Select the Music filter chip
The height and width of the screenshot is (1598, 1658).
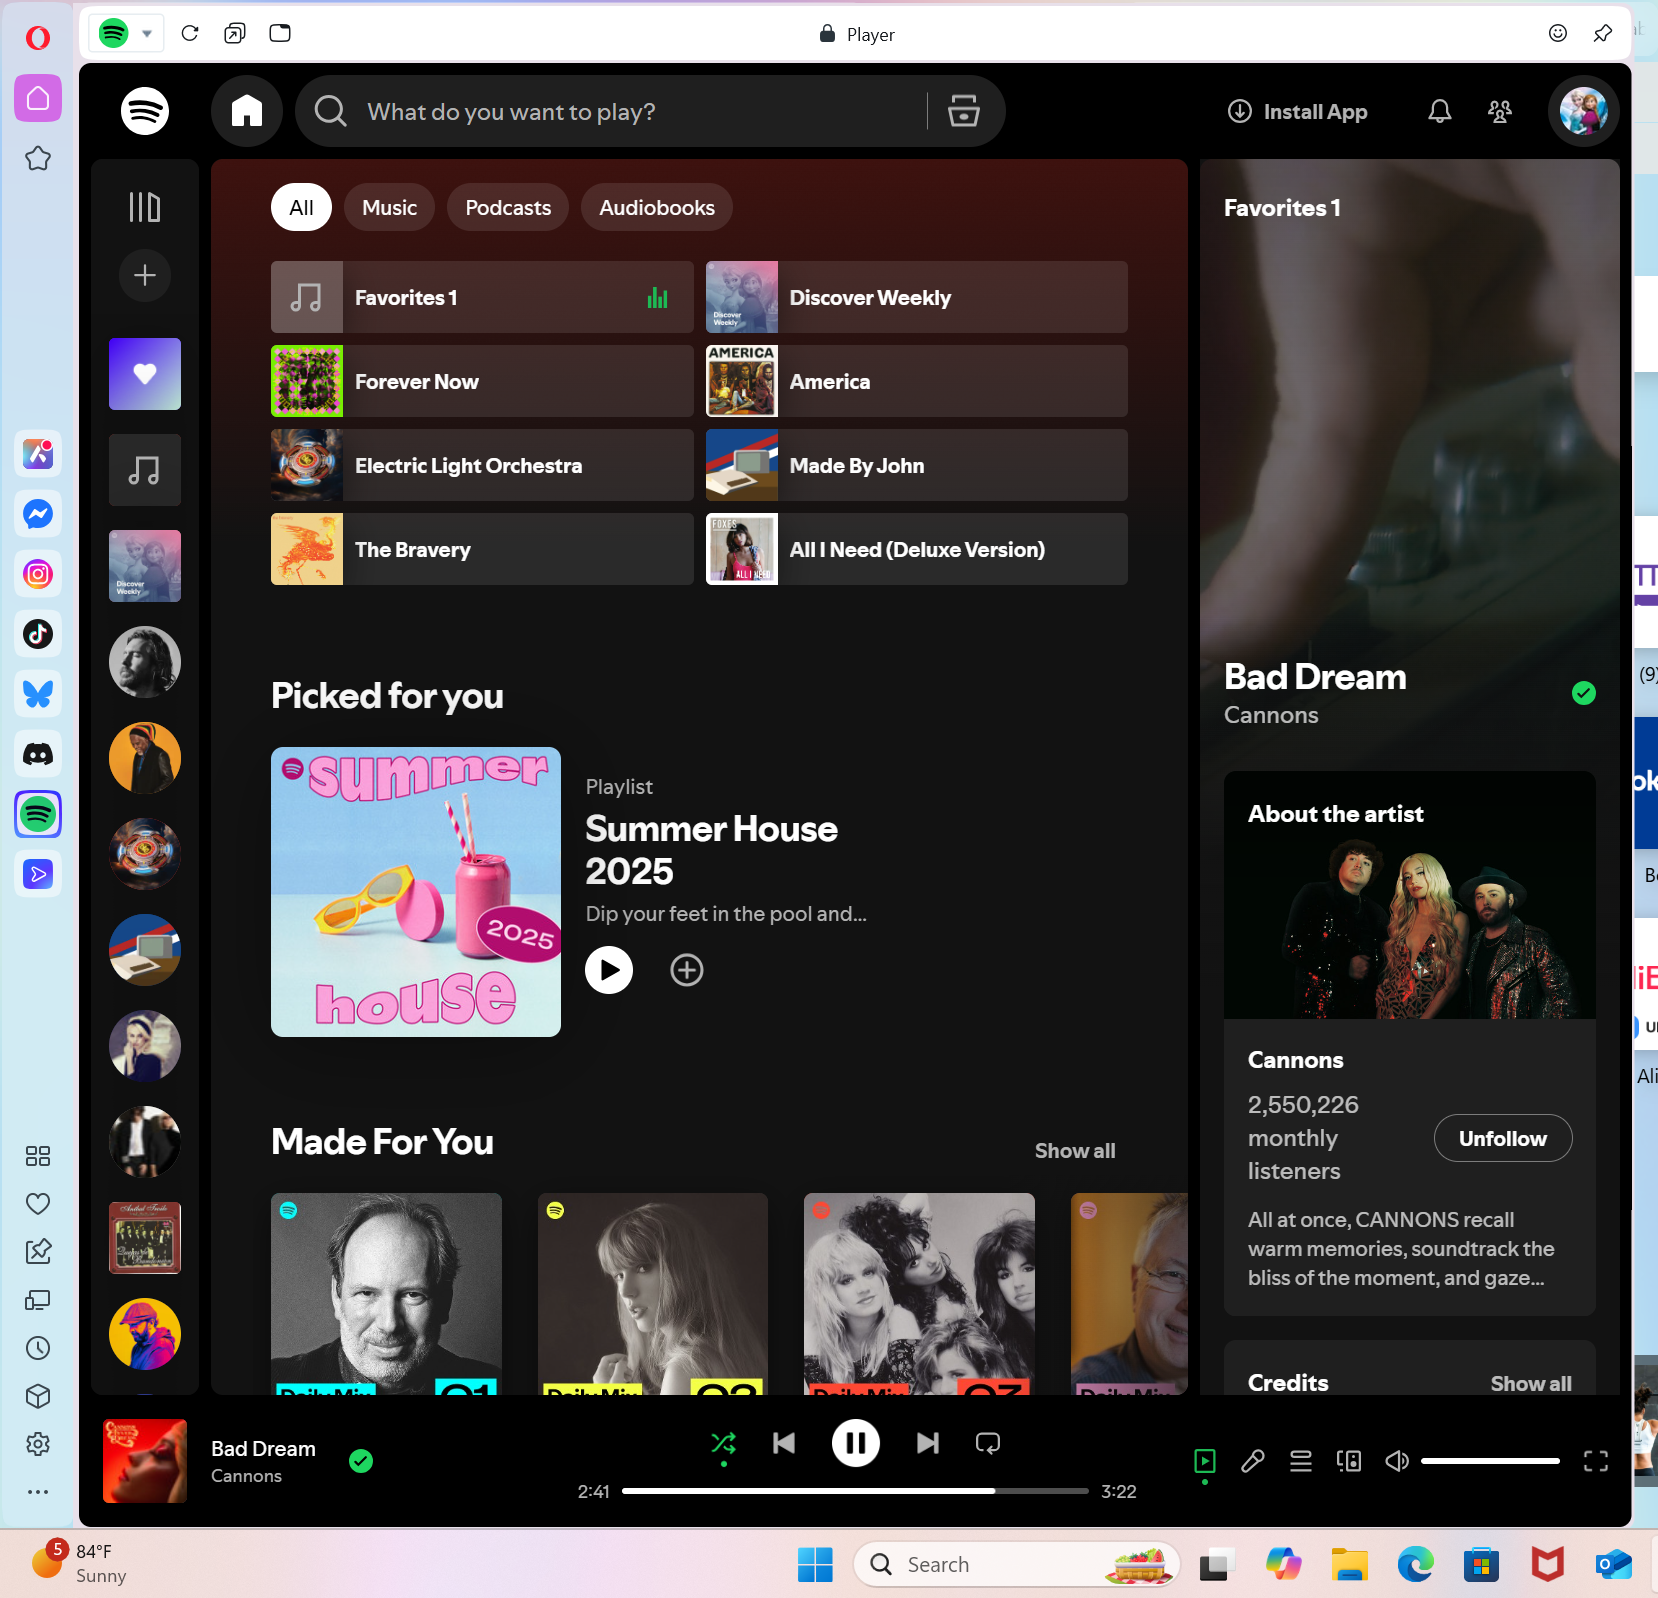tap(389, 207)
